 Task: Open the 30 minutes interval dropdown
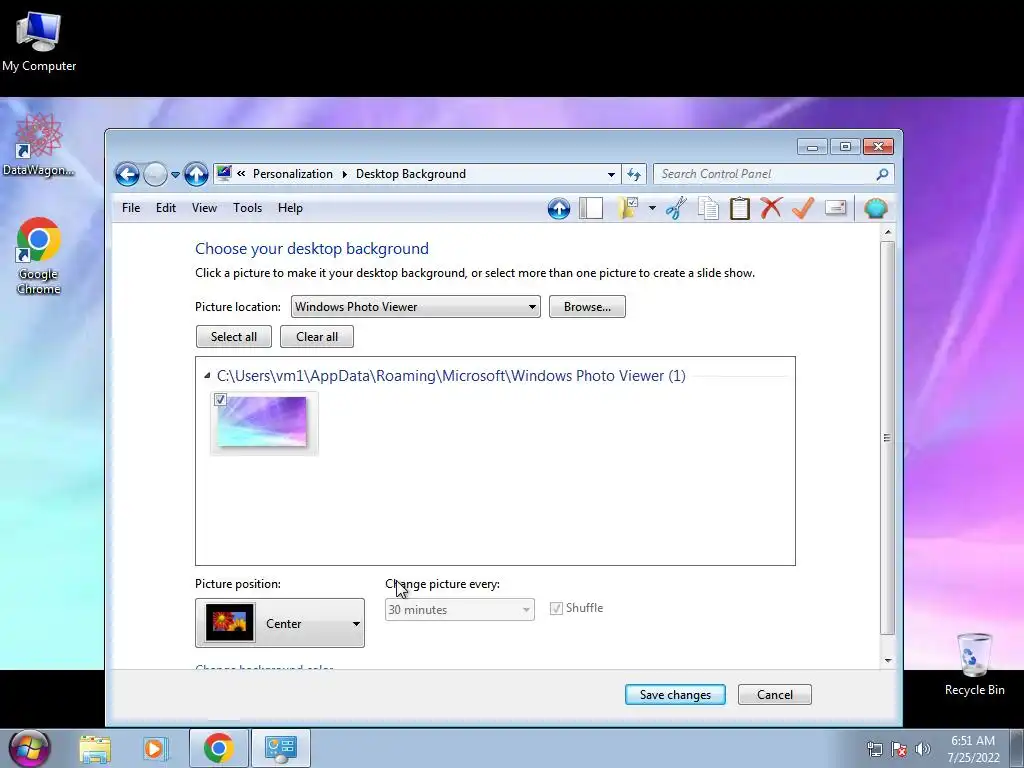(460, 609)
